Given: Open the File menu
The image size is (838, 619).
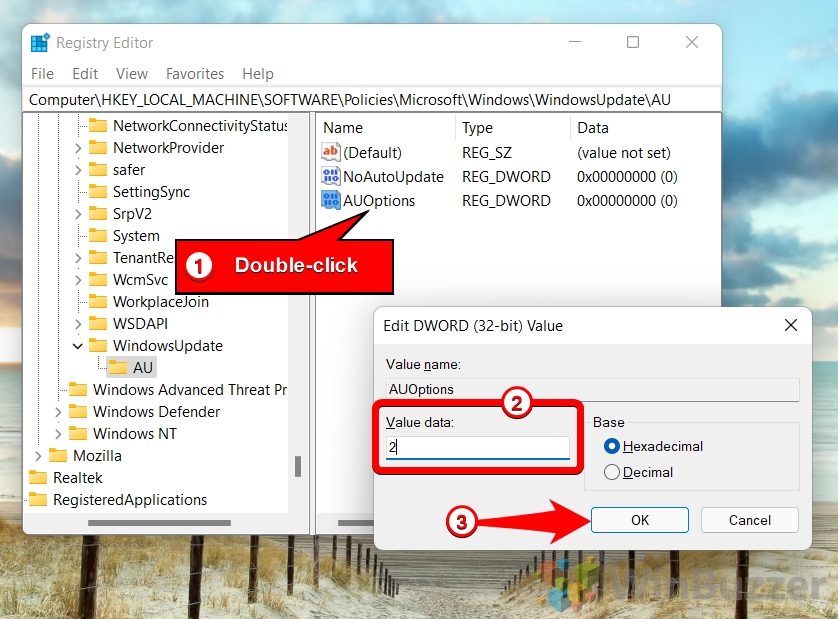Looking at the screenshot, I should tap(42, 74).
